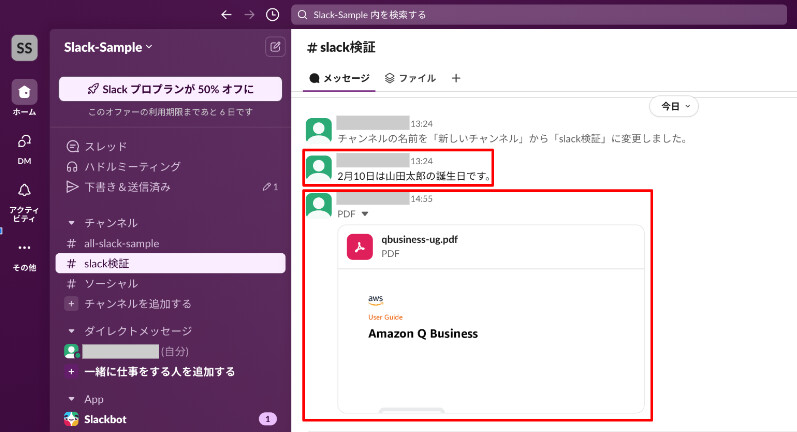The image size is (797, 432).
Task: Go forward with the right arrow icon
Action: click(x=249, y=15)
